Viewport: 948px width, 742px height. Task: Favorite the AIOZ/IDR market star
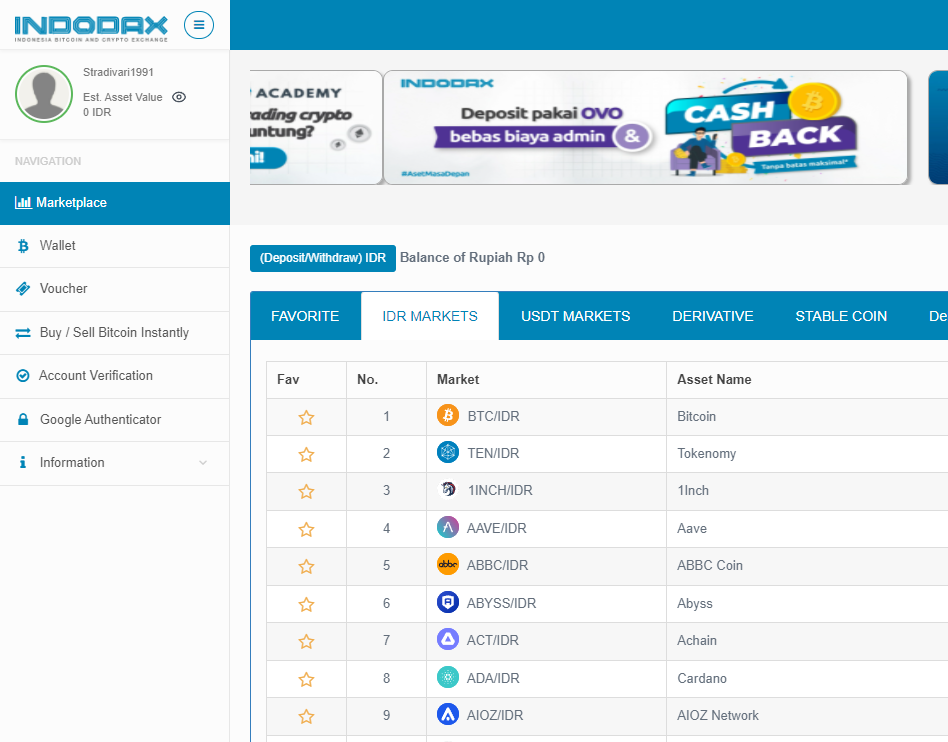[307, 717]
